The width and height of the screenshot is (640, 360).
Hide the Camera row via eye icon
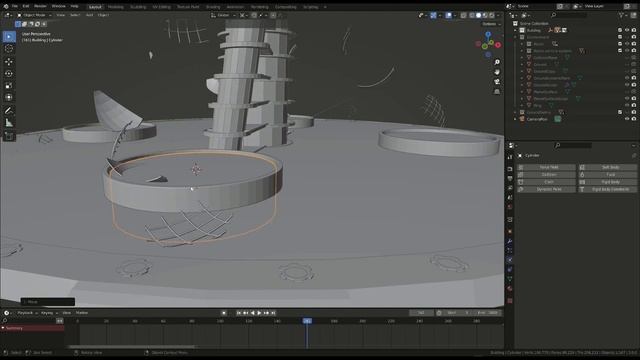pos(627,119)
